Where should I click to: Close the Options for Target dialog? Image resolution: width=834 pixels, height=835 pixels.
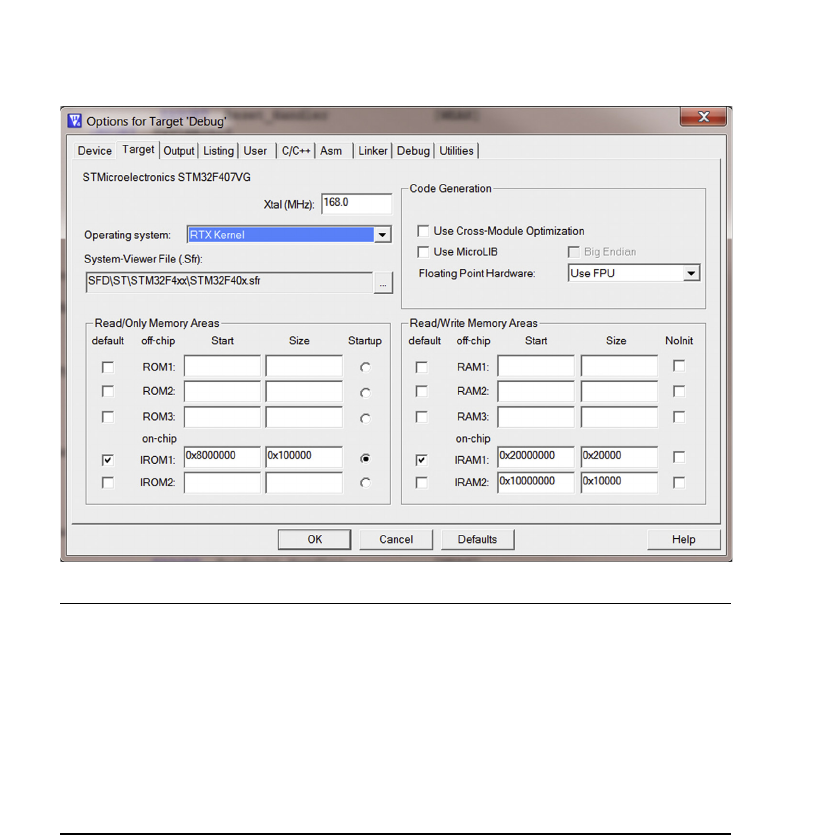703,117
